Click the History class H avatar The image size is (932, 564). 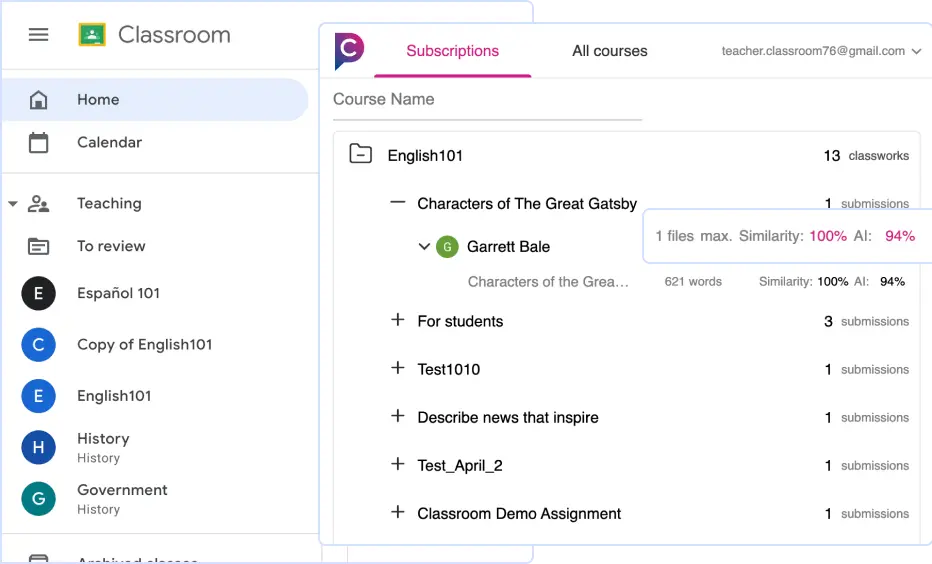[x=39, y=448]
